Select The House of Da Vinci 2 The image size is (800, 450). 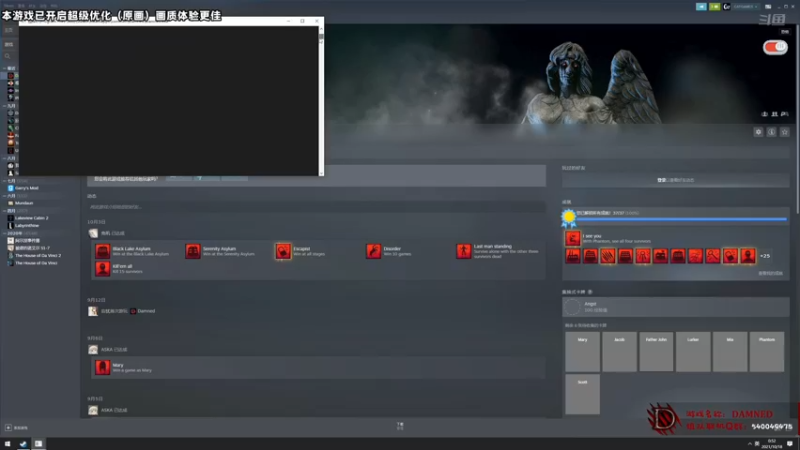tap(38, 256)
